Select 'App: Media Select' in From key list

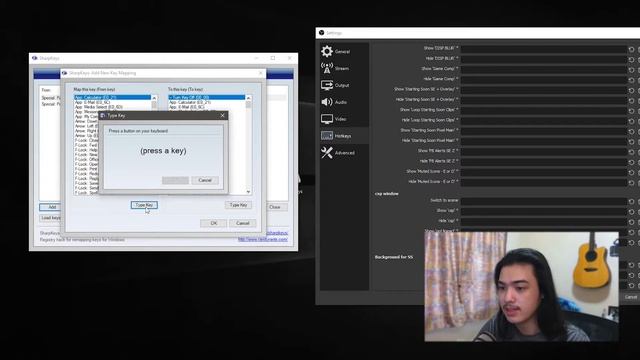(113, 107)
